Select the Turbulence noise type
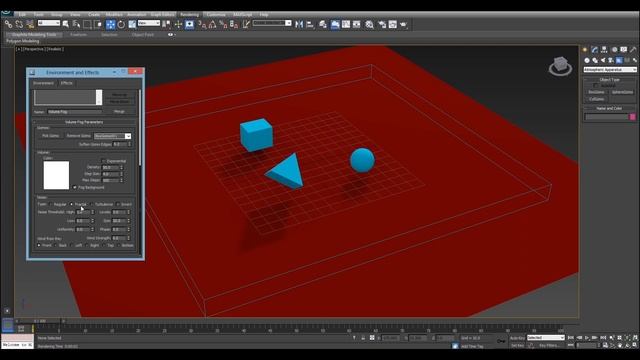Screen dimensions: 640x360 91,204
